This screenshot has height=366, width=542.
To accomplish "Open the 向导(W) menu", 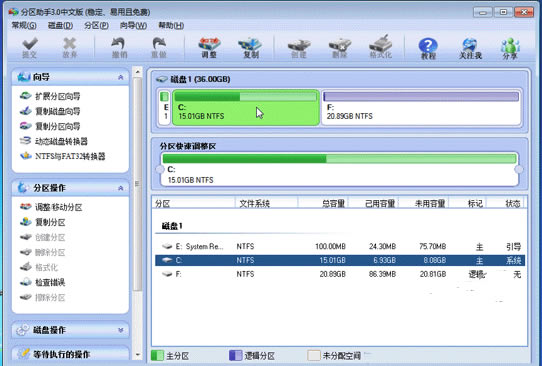I will (x=133, y=26).
